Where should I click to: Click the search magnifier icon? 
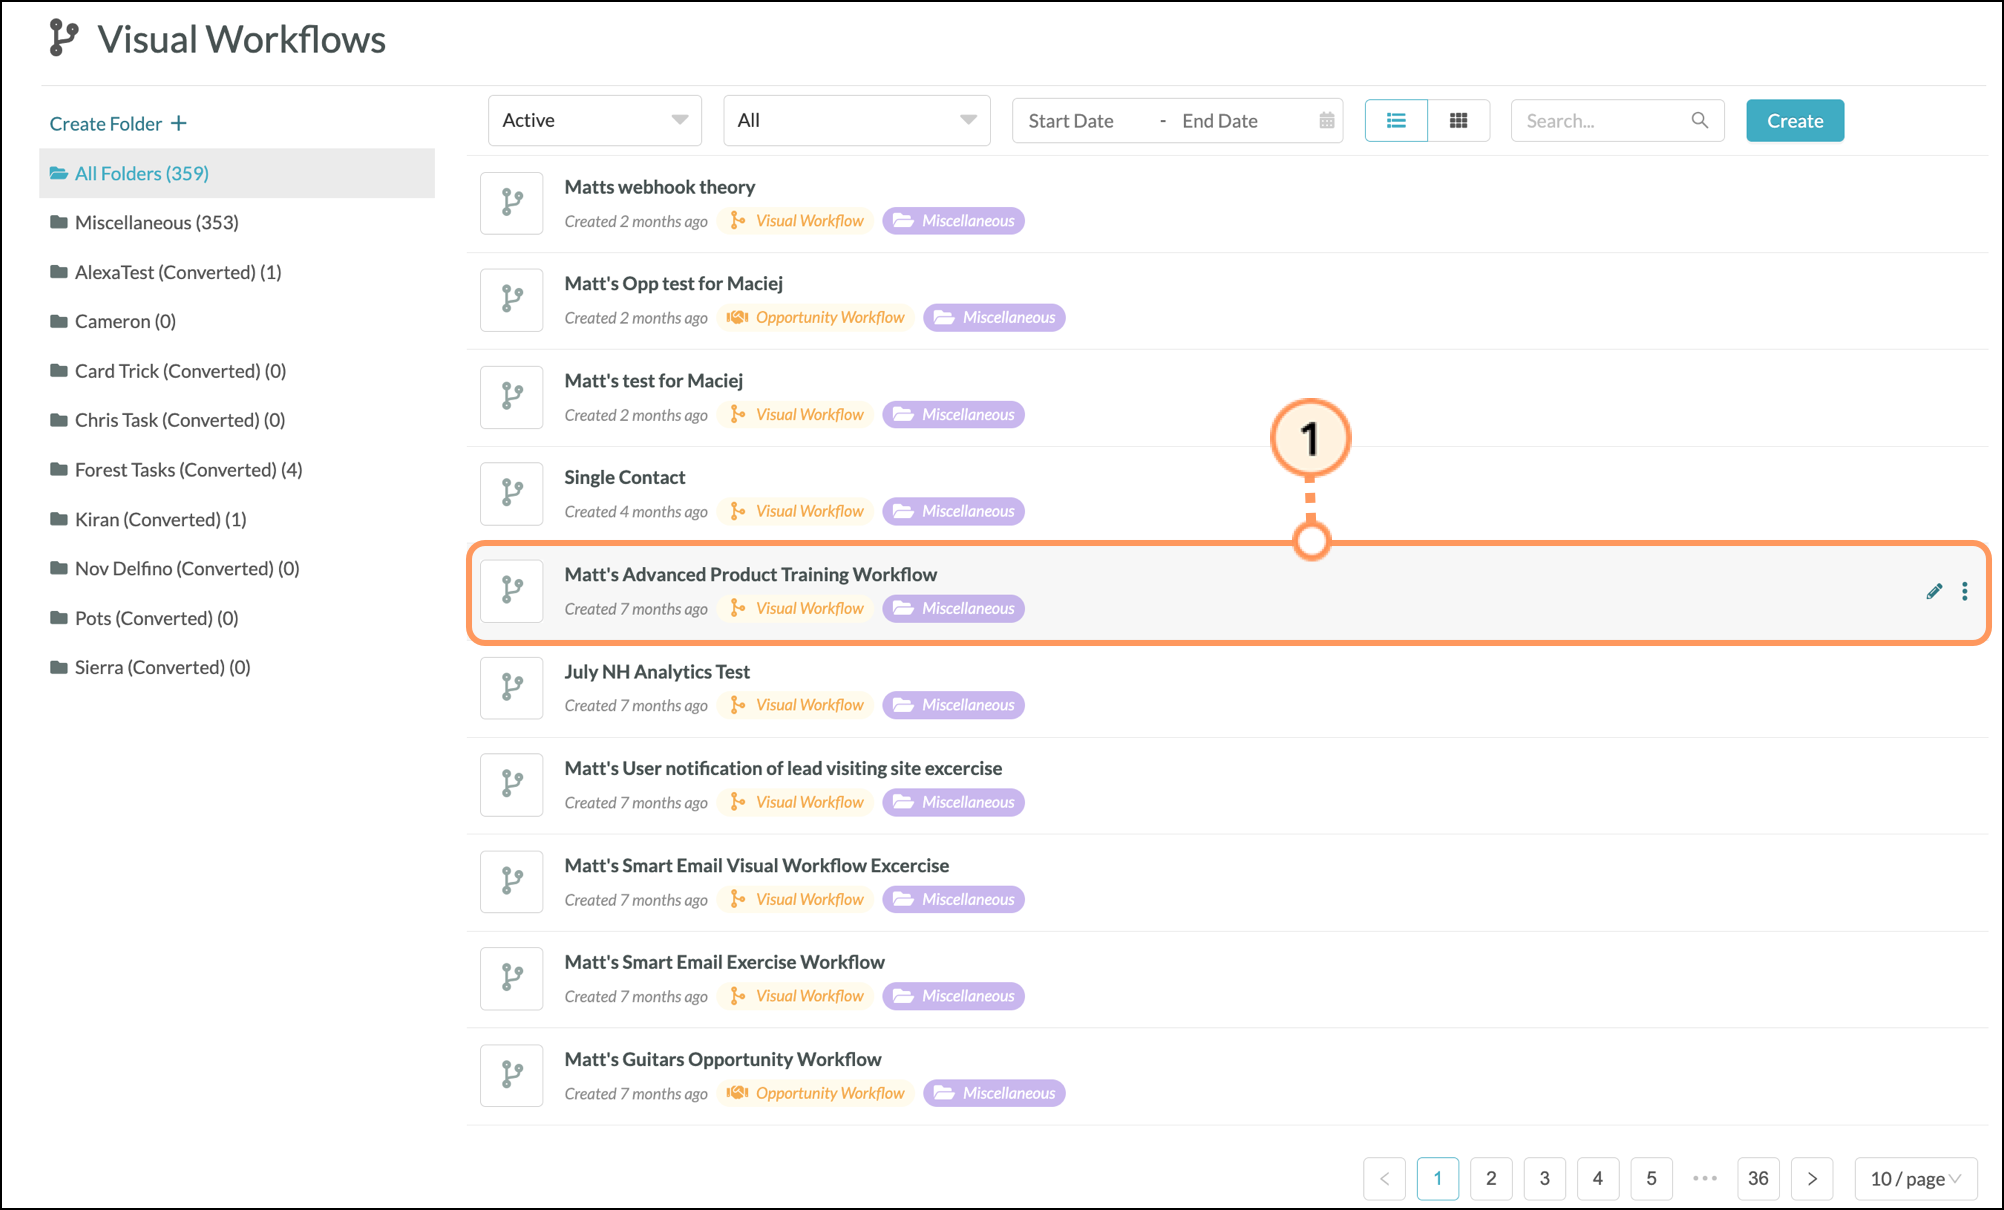point(1699,120)
